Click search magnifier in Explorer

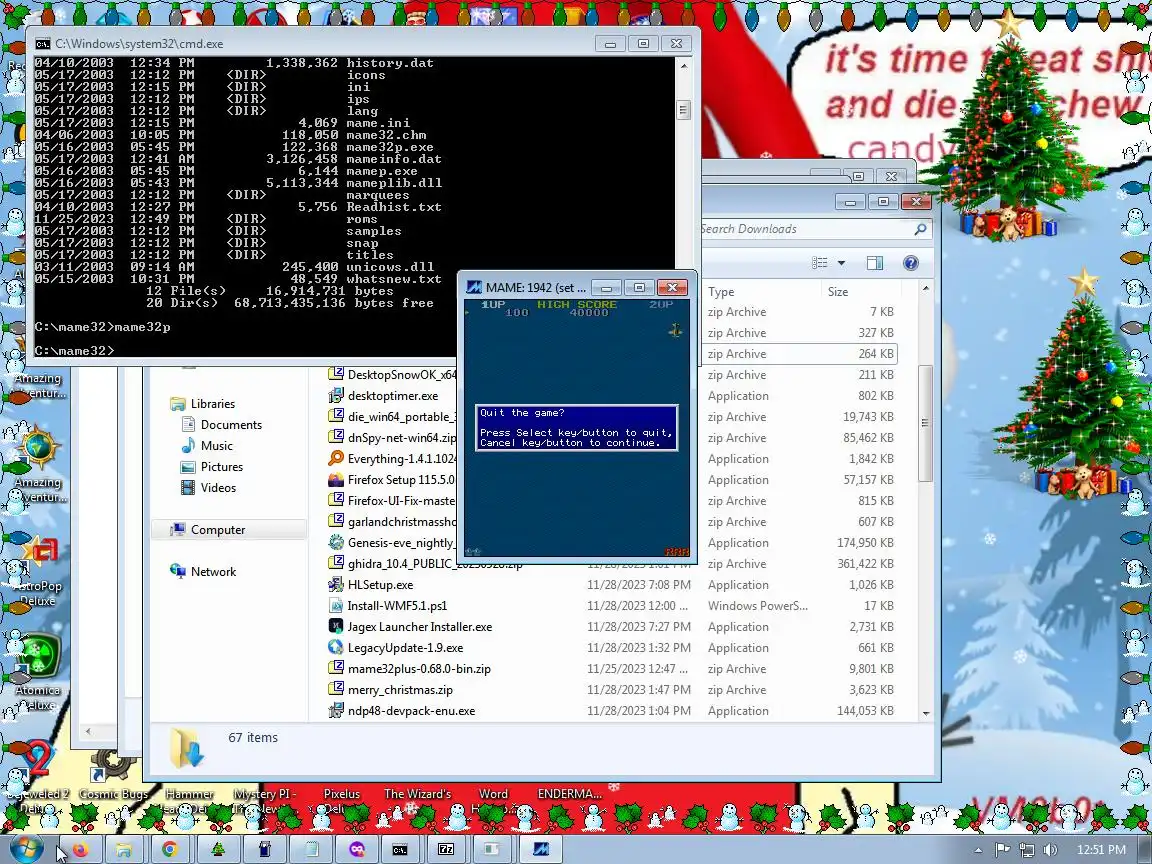coord(921,229)
